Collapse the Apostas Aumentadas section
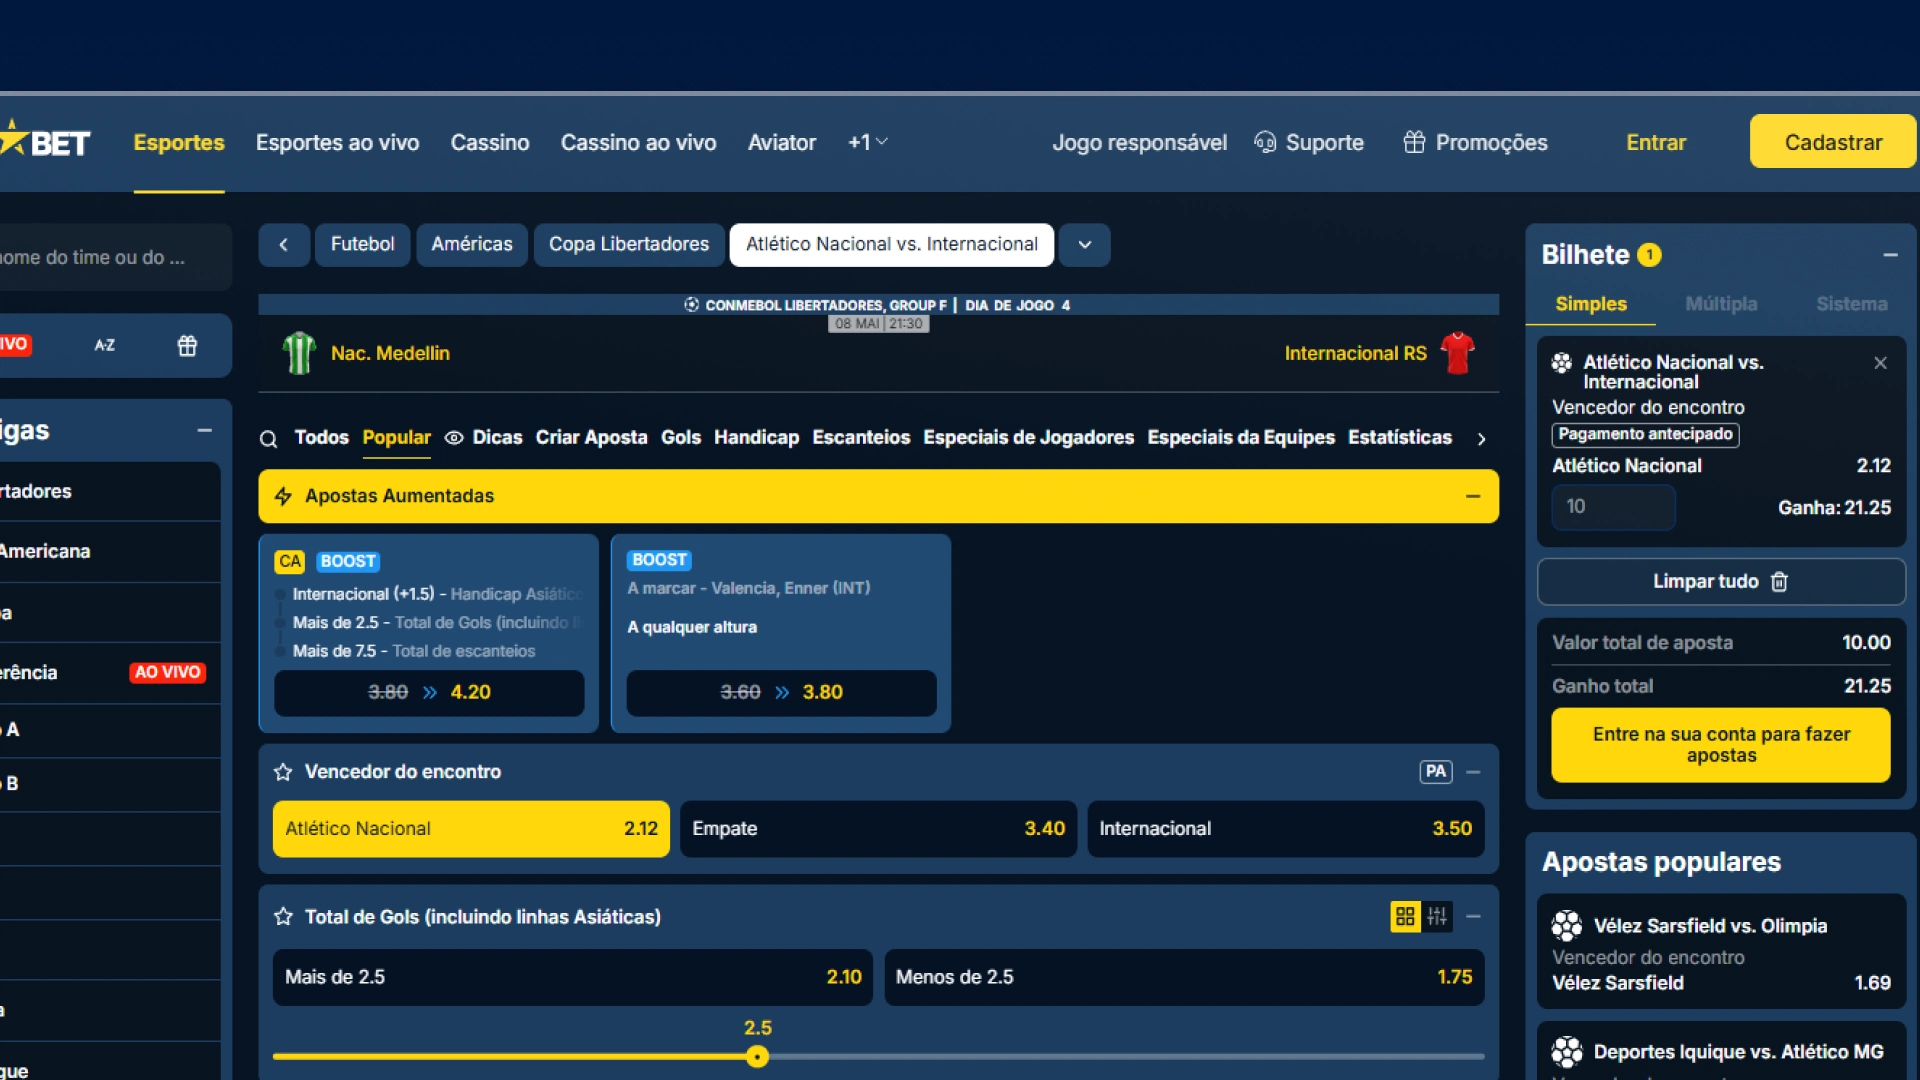Viewport: 1920px width, 1080px height. pos(1473,496)
